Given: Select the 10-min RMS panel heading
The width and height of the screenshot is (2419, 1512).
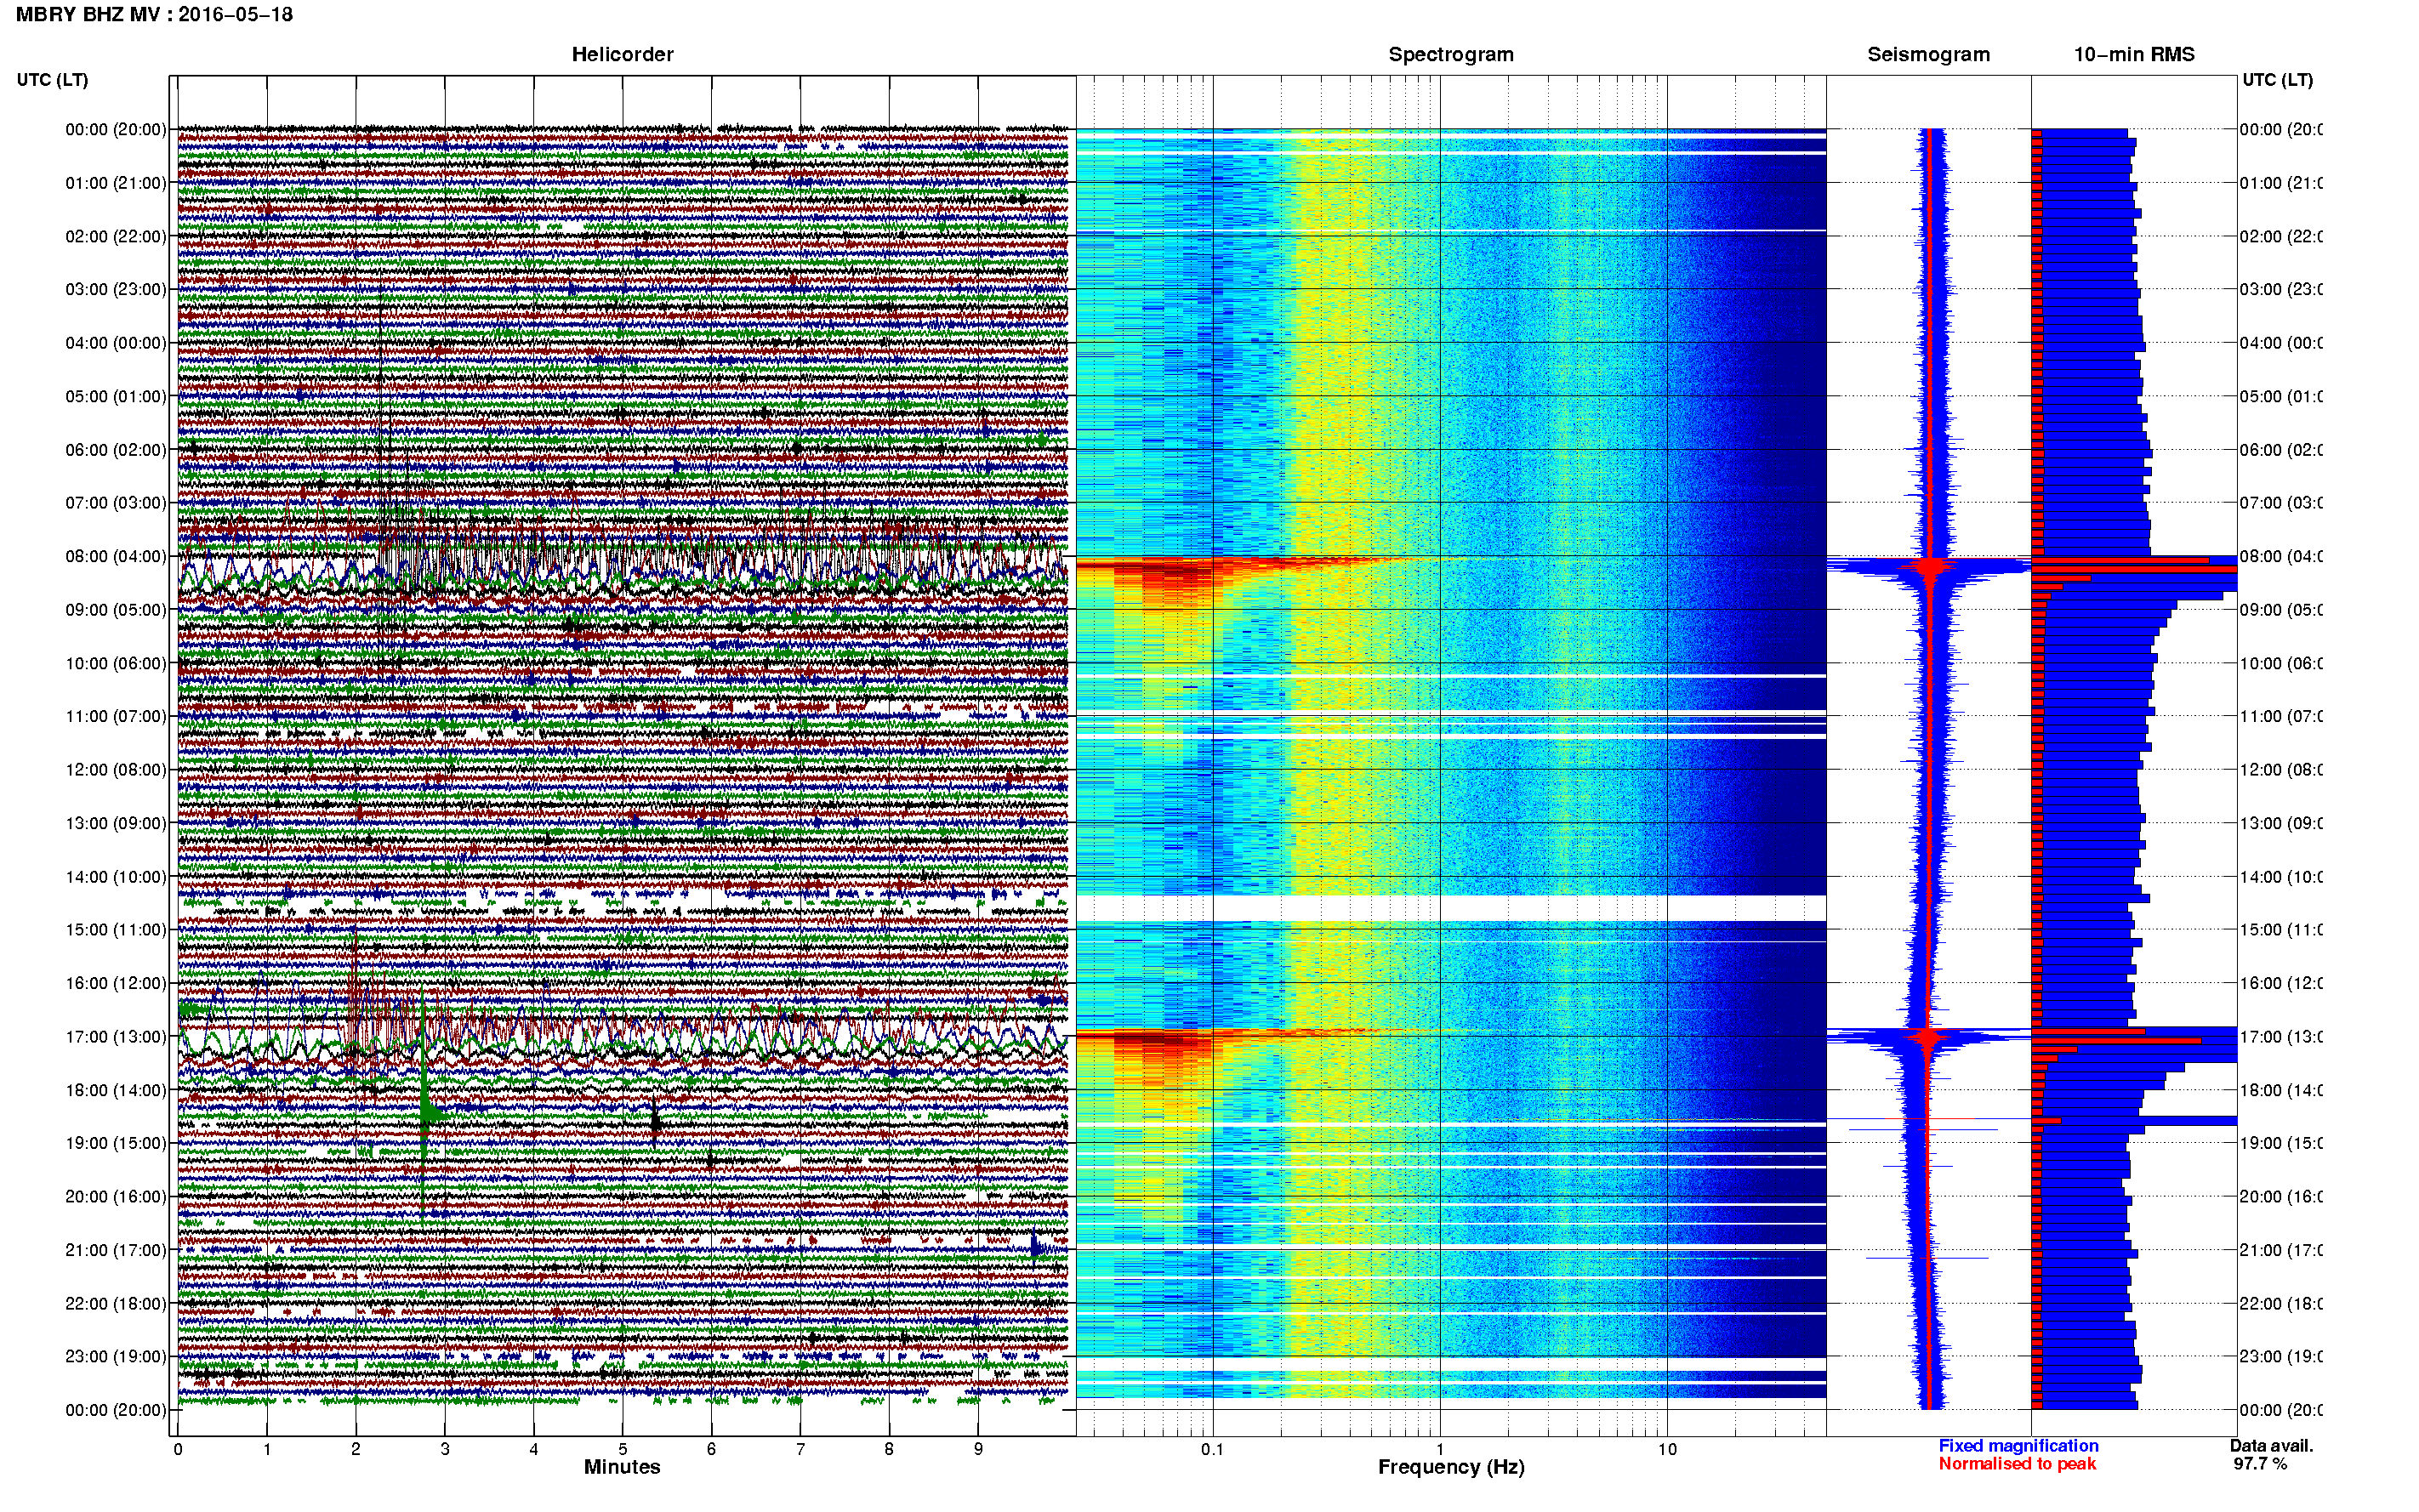Looking at the screenshot, I should click(2133, 55).
